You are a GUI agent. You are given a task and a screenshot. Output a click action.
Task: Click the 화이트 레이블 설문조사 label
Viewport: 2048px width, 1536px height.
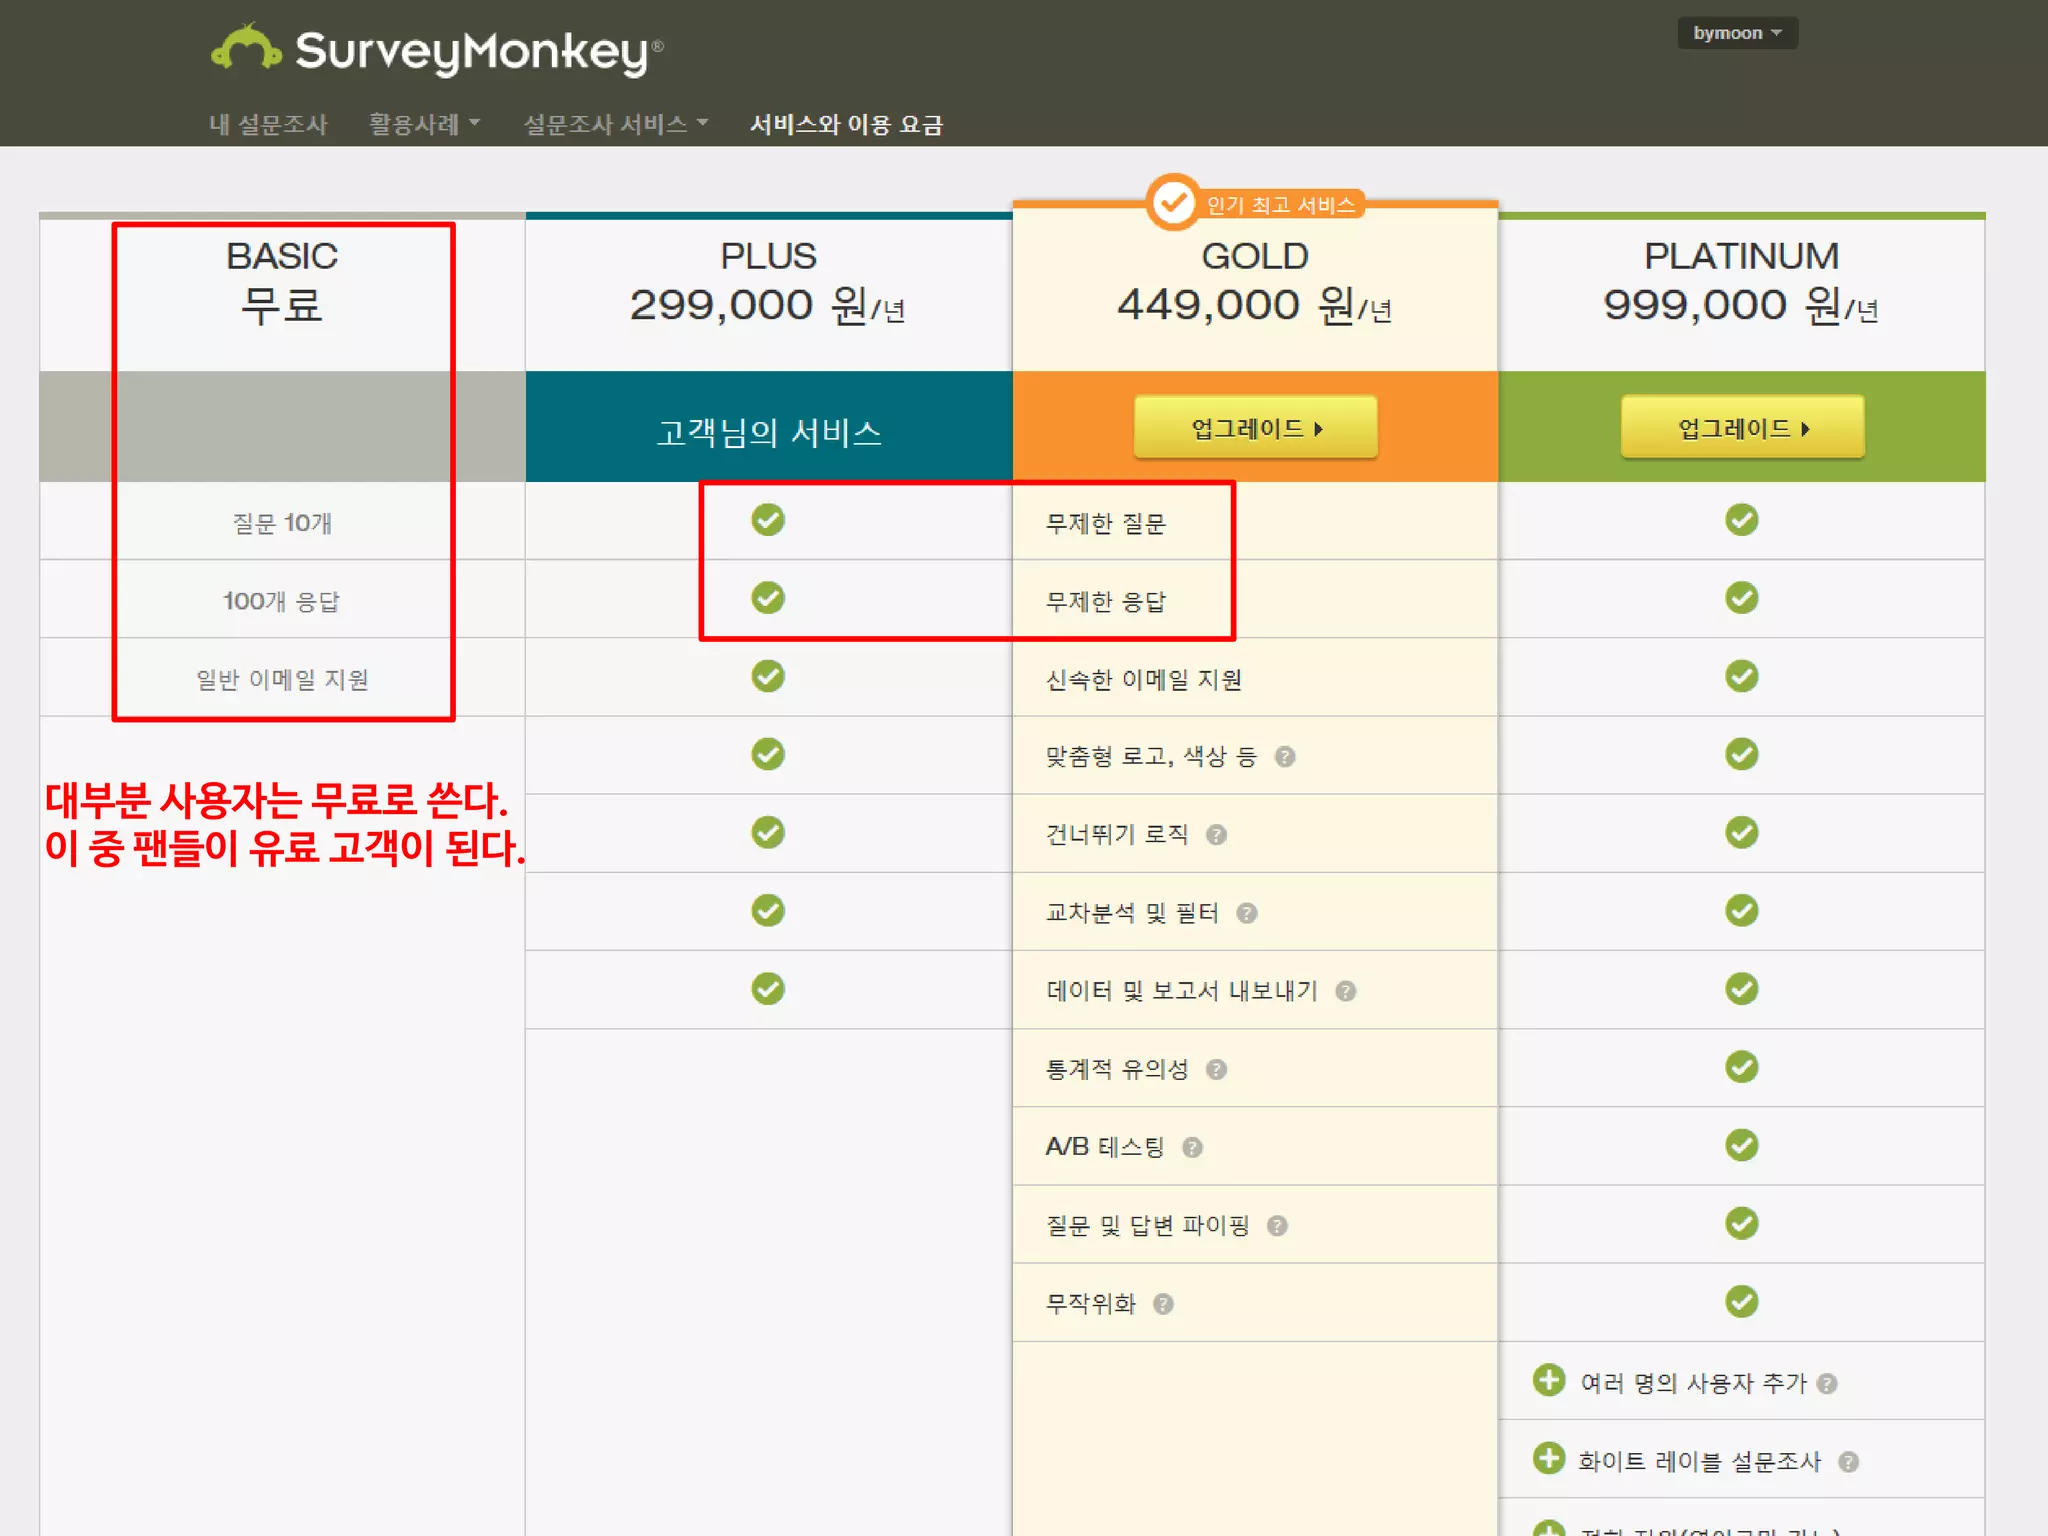point(1700,1462)
